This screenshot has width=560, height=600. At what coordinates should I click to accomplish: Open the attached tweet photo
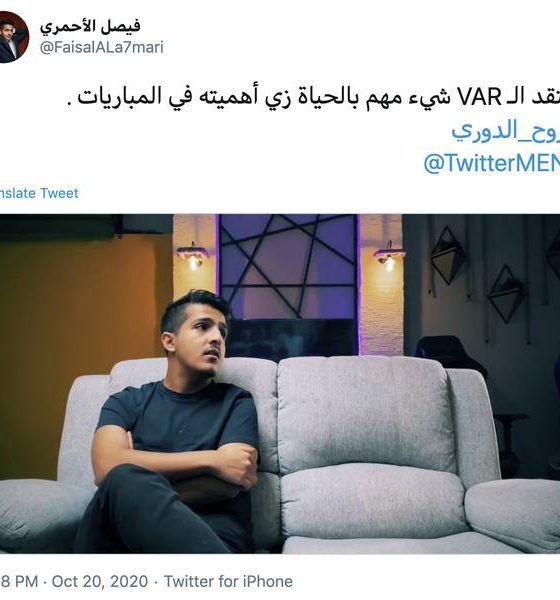[x=280, y=383]
